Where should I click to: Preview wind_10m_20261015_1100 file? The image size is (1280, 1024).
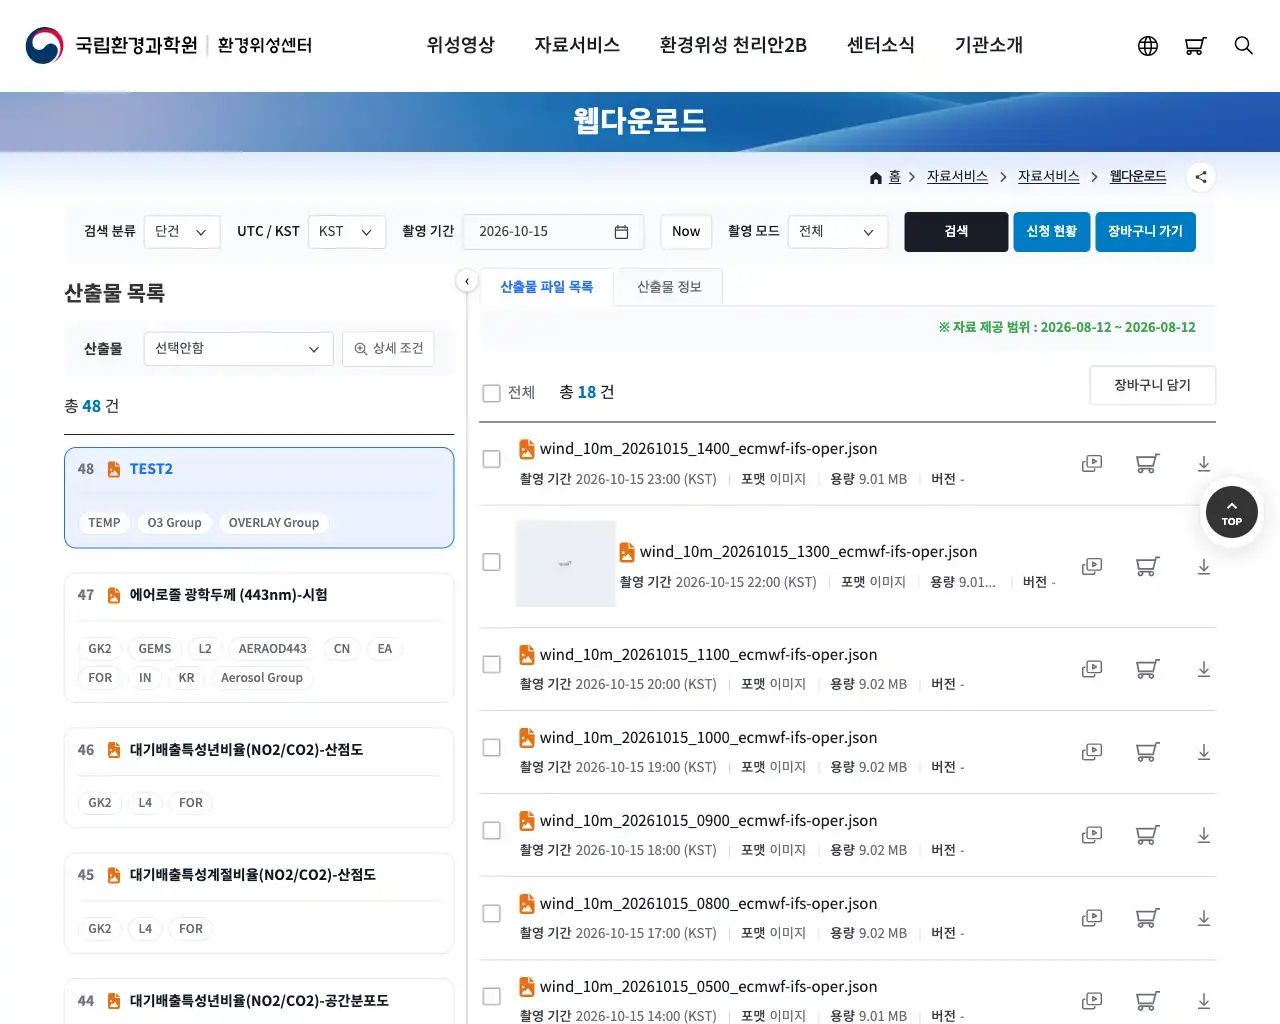pos(1092,669)
